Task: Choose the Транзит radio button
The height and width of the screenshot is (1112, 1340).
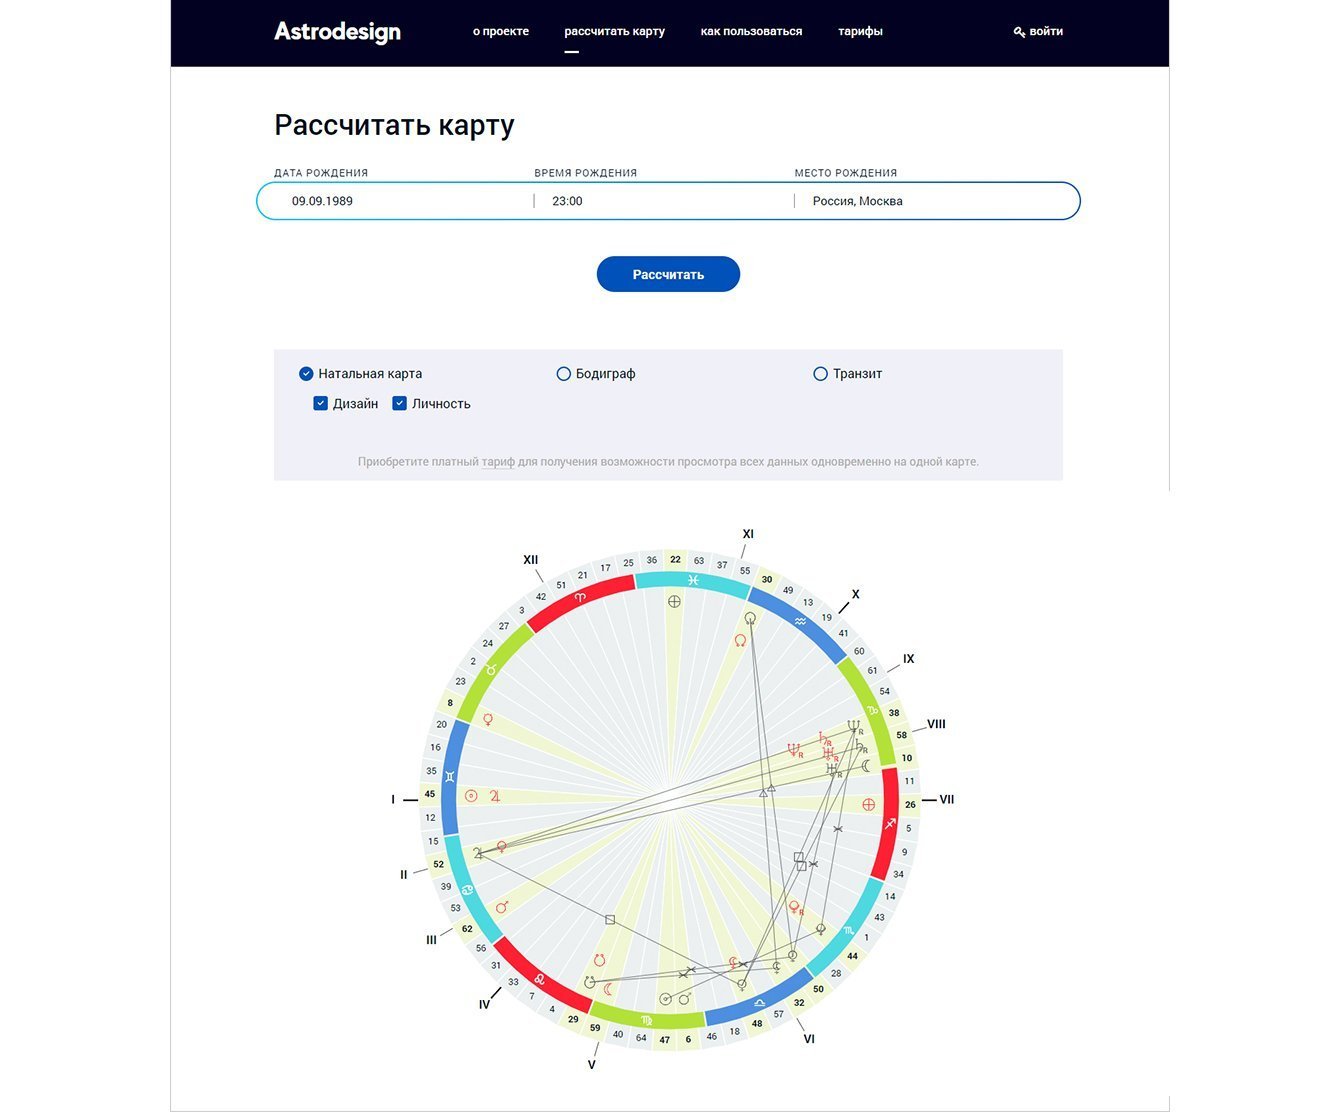Action: click(821, 374)
